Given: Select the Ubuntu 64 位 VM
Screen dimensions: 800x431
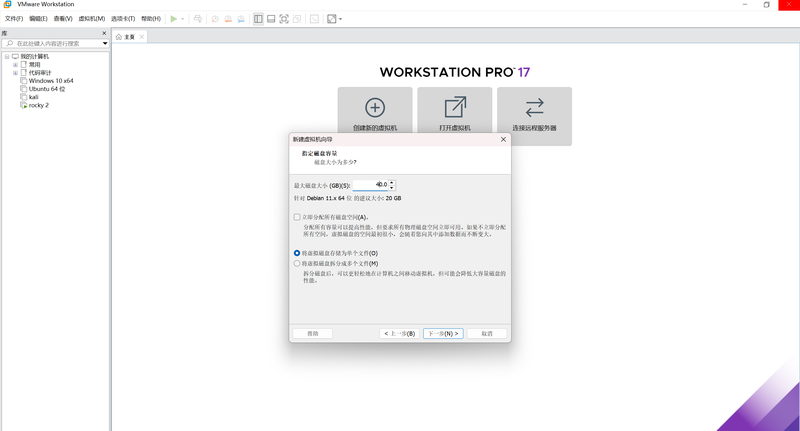Looking at the screenshot, I should [x=47, y=89].
